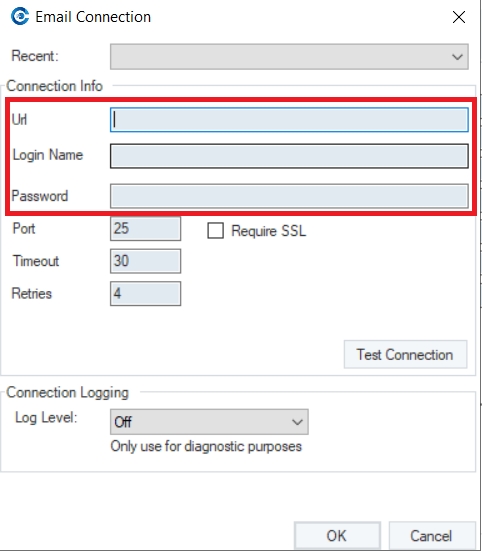This screenshot has height=552, width=482.
Task: Select the Retries field showing 4
Action: pyautogui.click(x=145, y=293)
